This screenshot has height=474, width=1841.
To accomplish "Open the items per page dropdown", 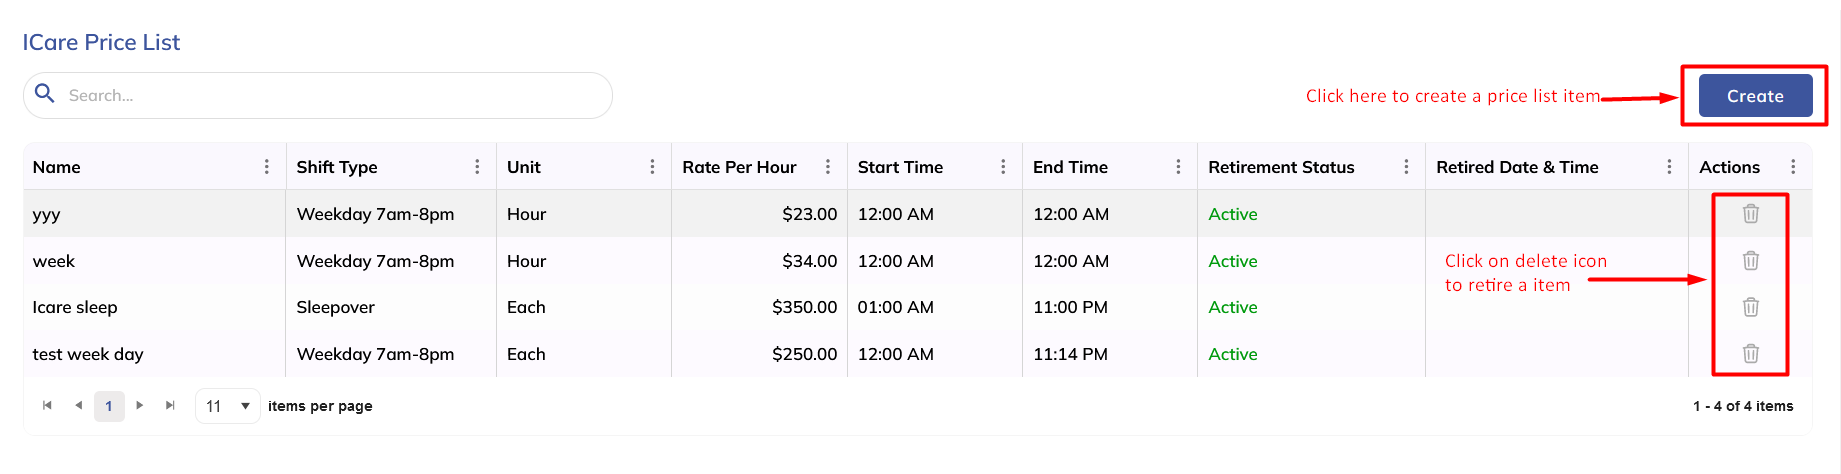I will (x=228, y=406).
